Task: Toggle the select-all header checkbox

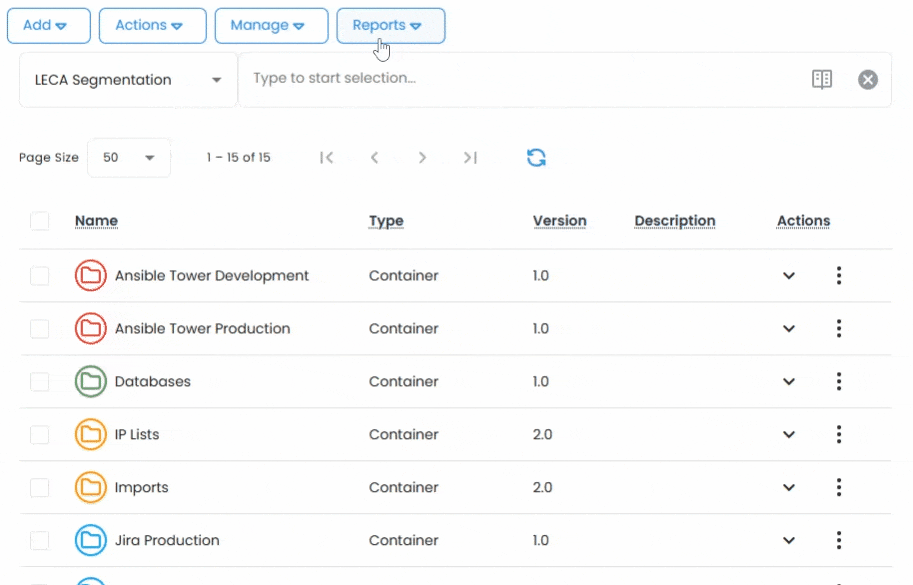Action: 40,221
